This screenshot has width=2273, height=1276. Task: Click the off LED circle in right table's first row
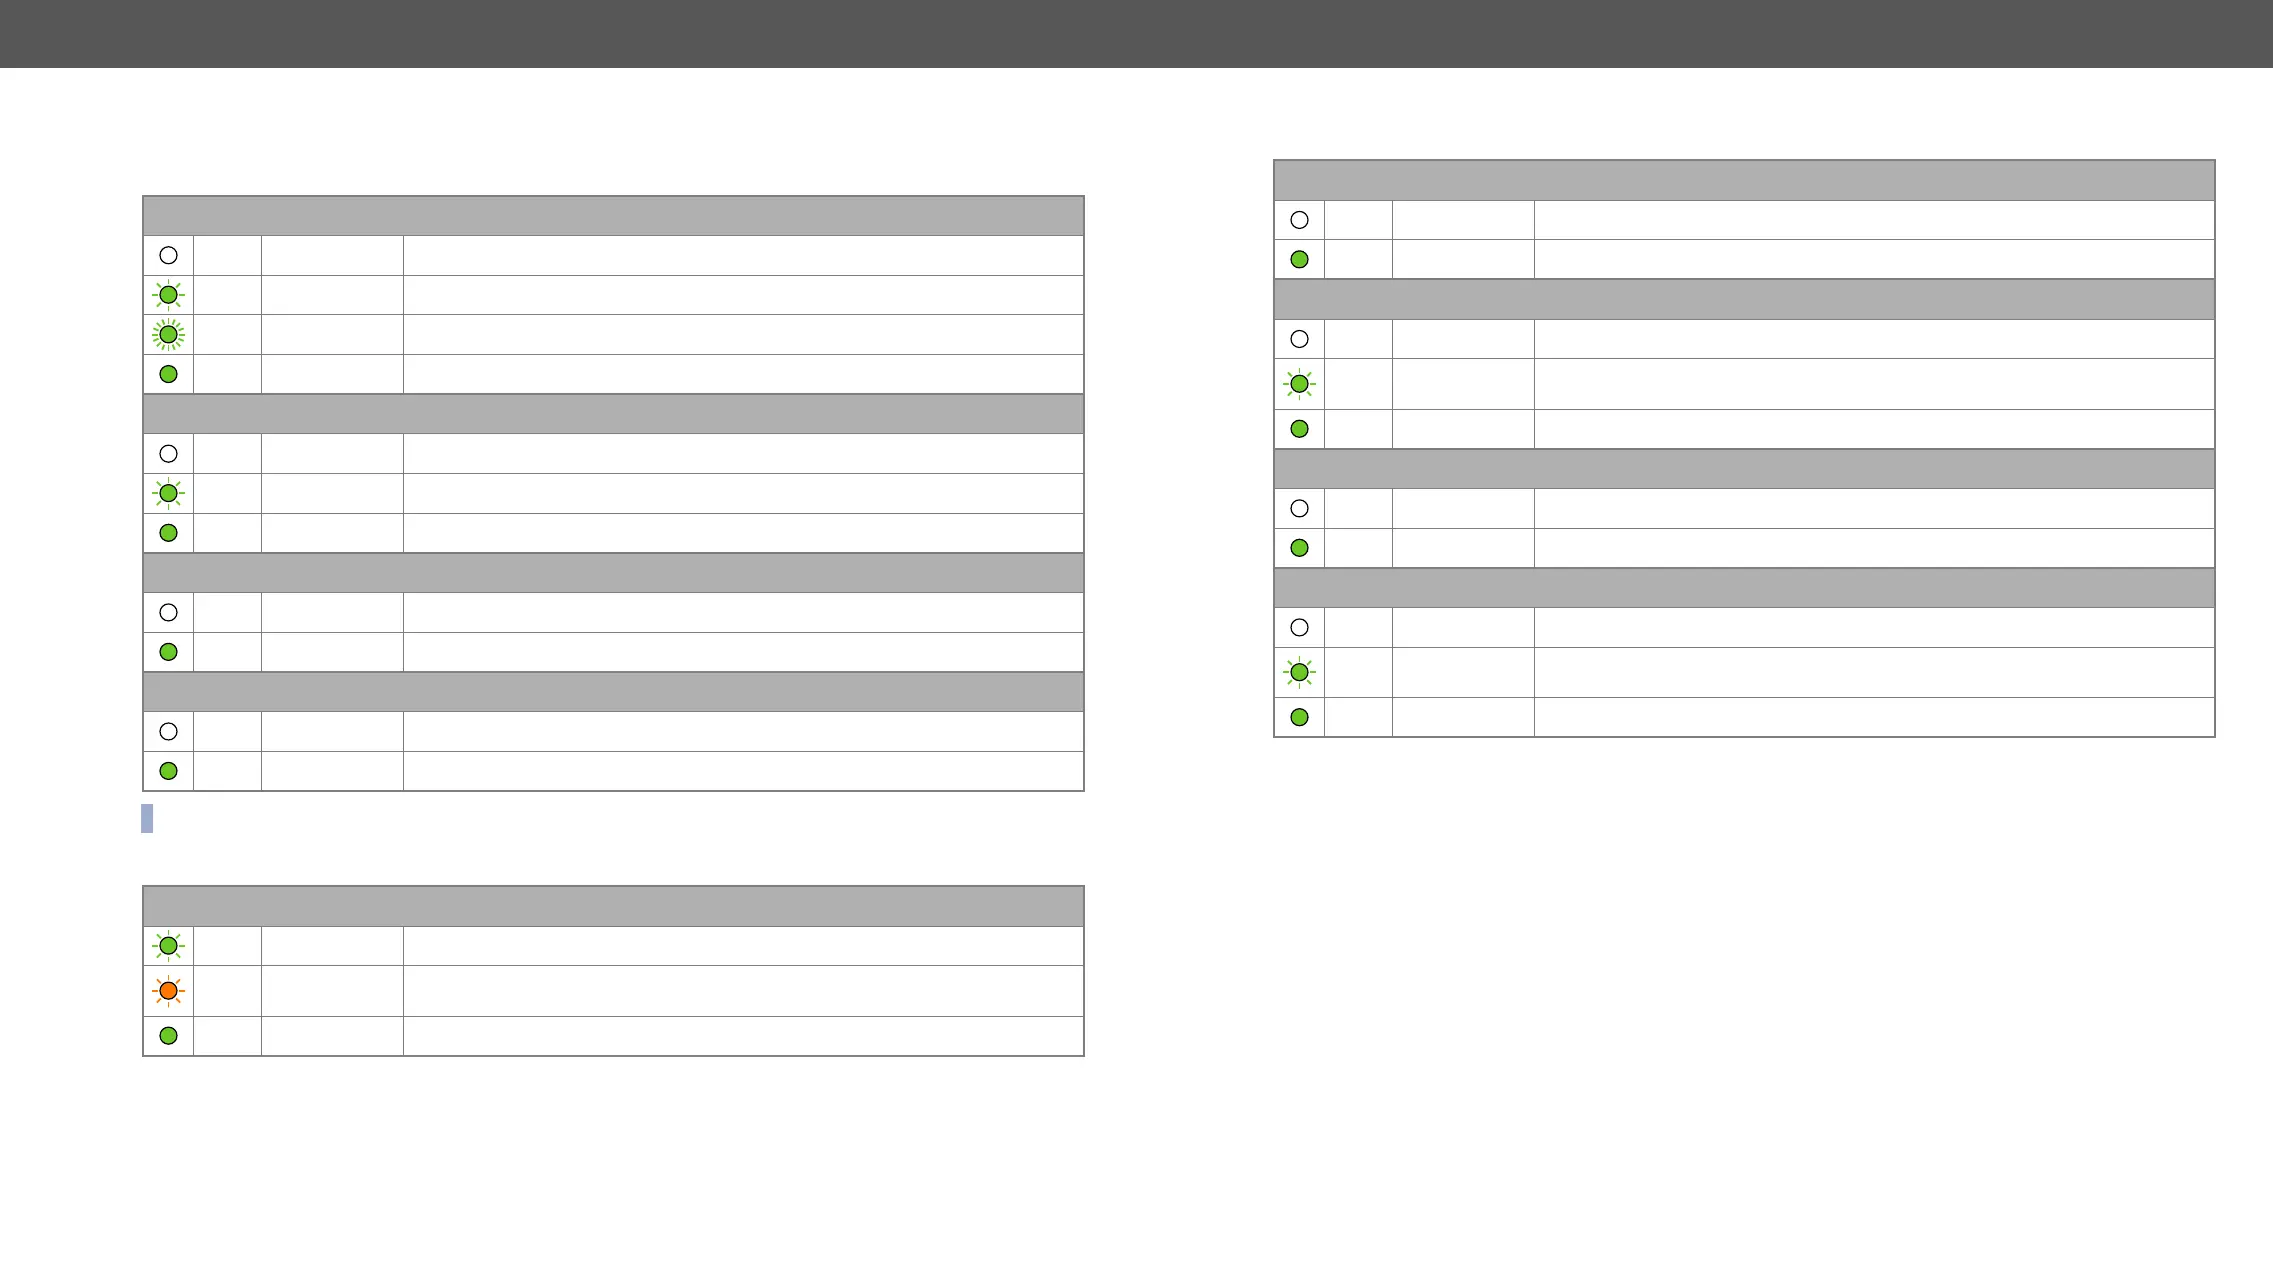[1299, 220]
